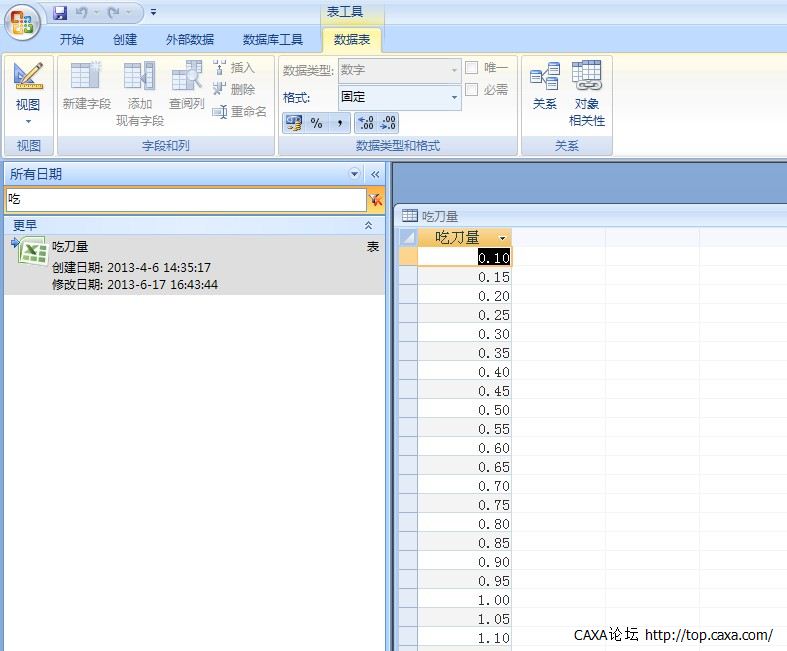Select the 吃刀量 table in navigation pane
Screen dimensions: 787x651
[x=195, y=265]
